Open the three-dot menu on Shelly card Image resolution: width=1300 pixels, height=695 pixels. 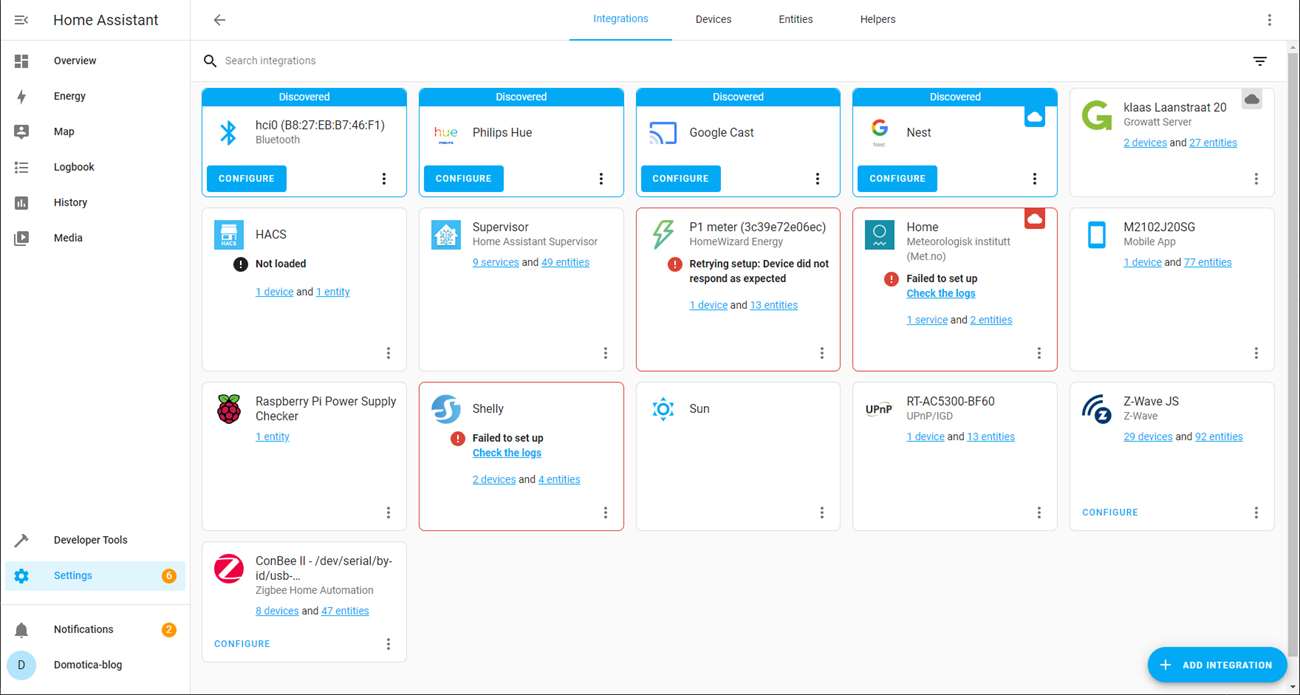click(605, 513)
